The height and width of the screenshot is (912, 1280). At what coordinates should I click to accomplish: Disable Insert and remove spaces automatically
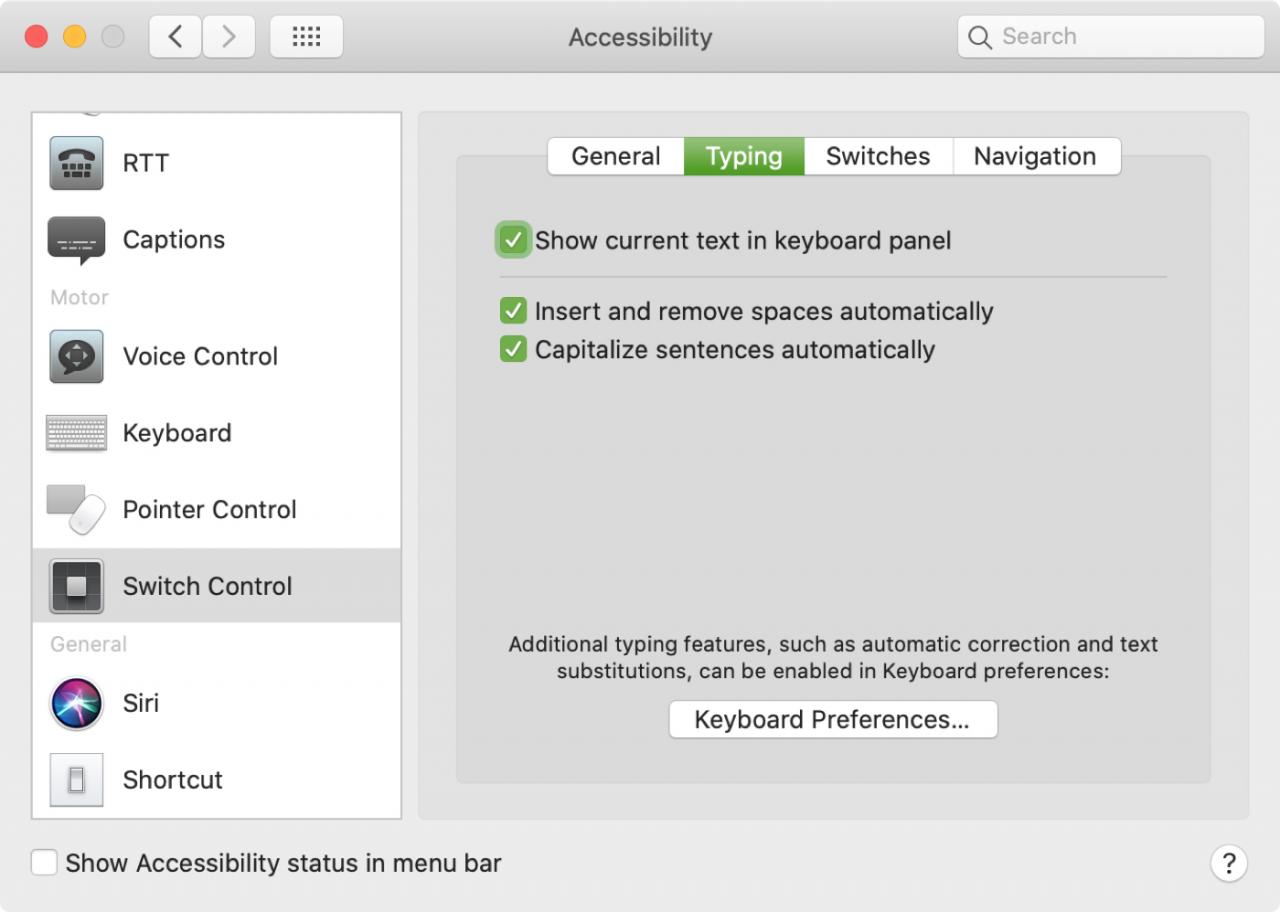point(513,311)
